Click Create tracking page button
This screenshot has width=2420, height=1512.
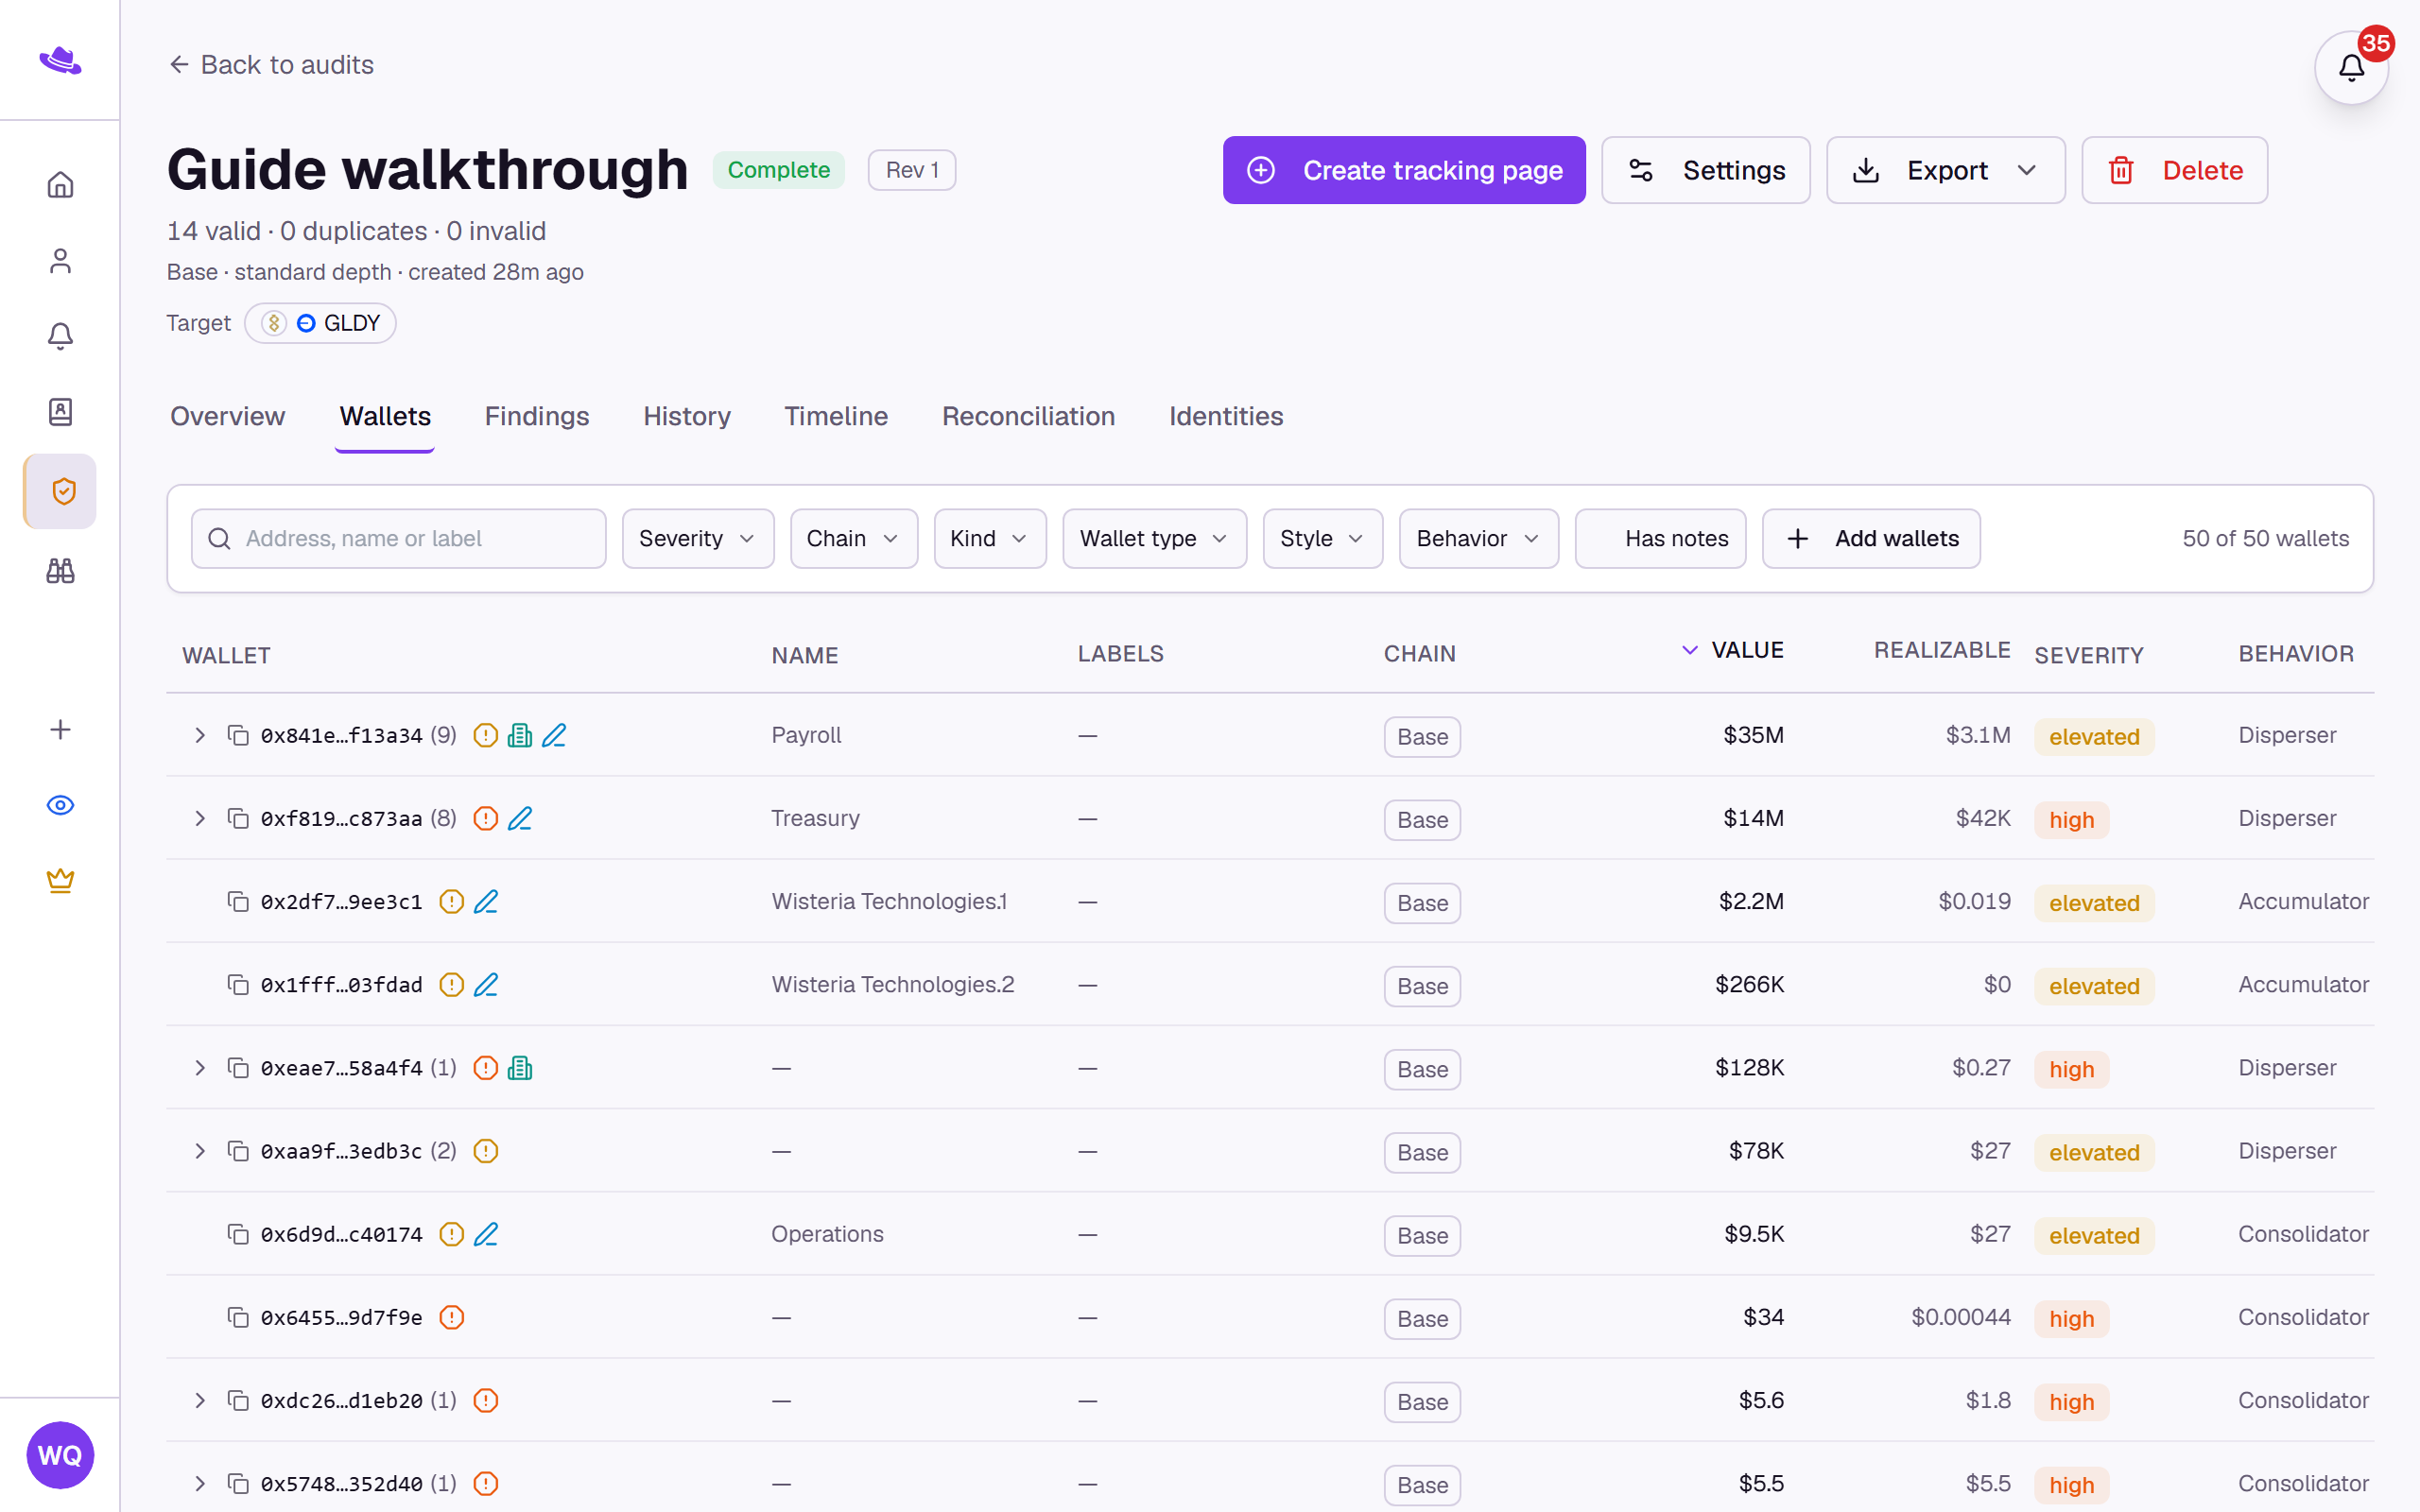pyautogui.click(x=1404, y=170)
